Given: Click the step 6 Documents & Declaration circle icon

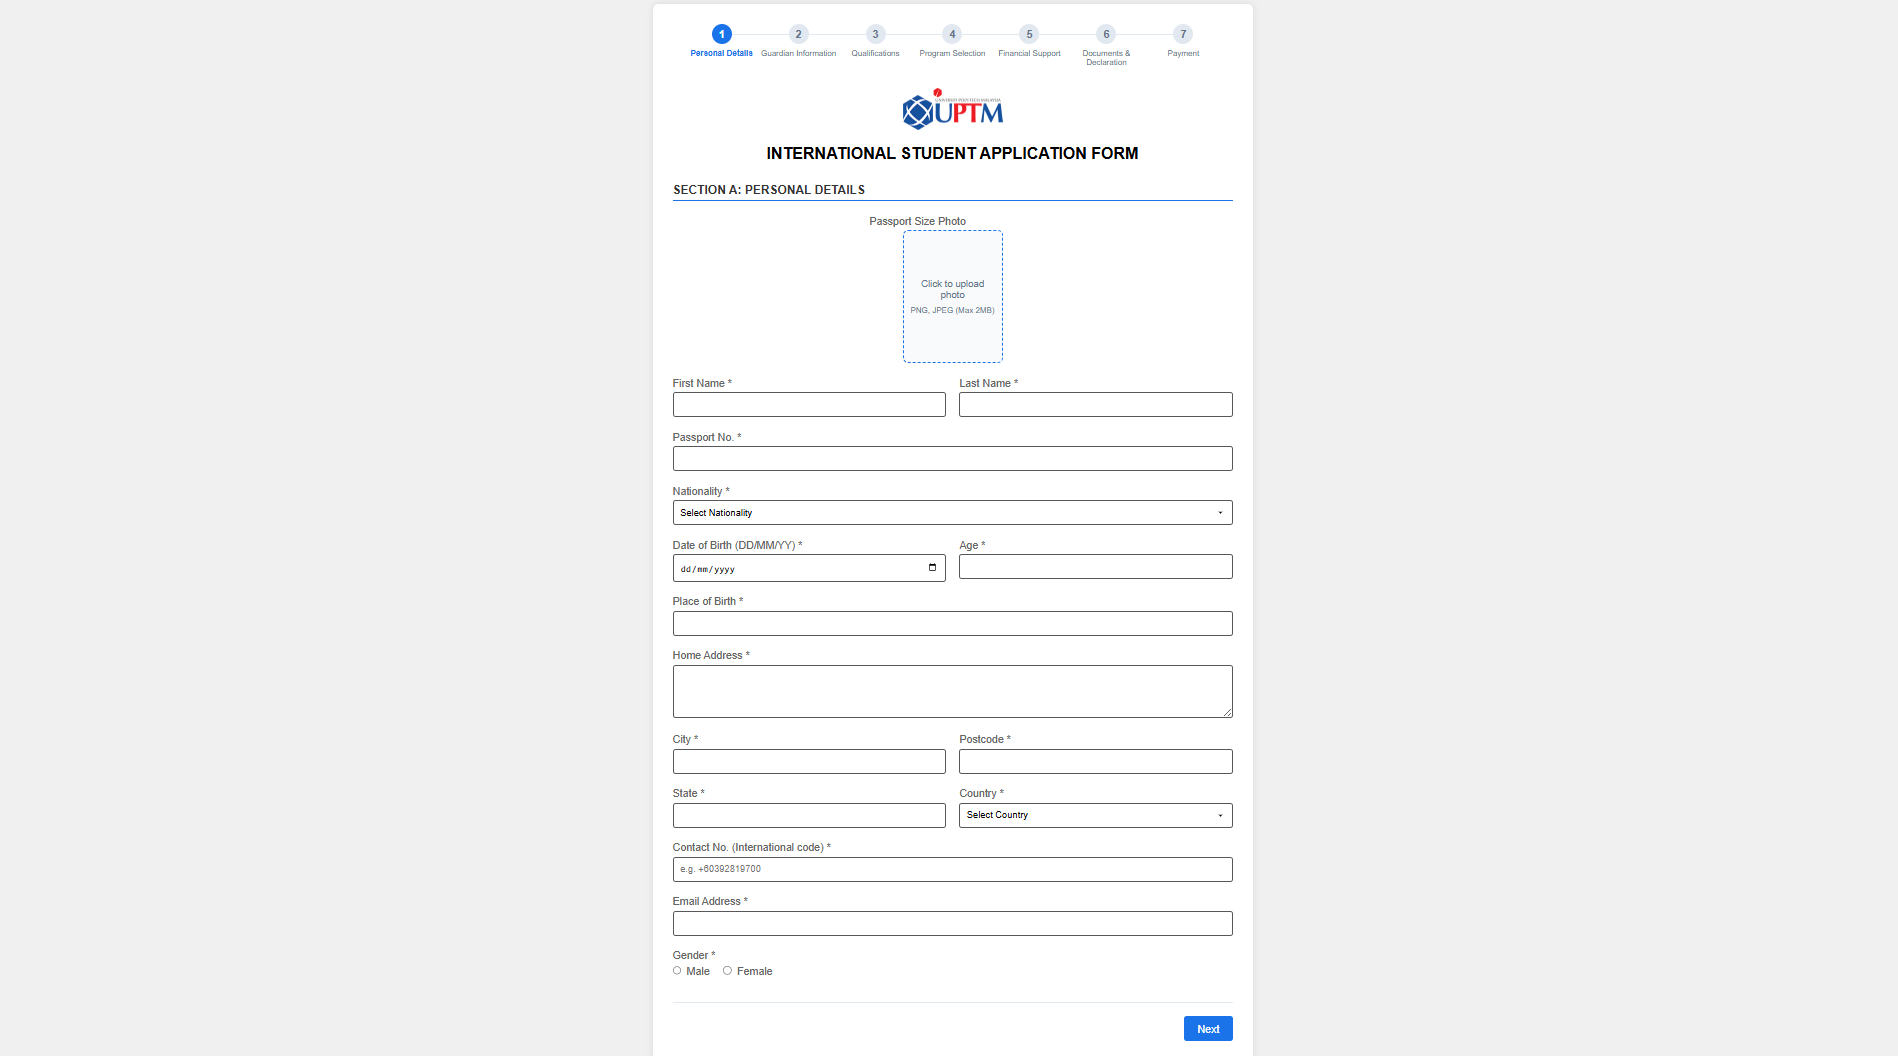Looking at the screenshot, I should (1106, 34).
